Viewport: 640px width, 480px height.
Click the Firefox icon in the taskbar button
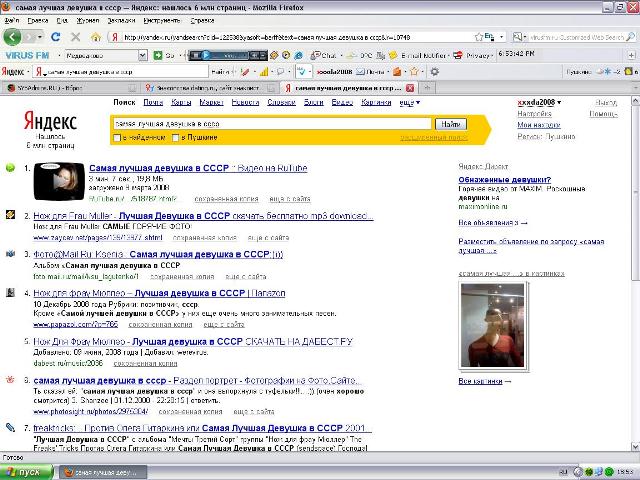pos(69,473)
